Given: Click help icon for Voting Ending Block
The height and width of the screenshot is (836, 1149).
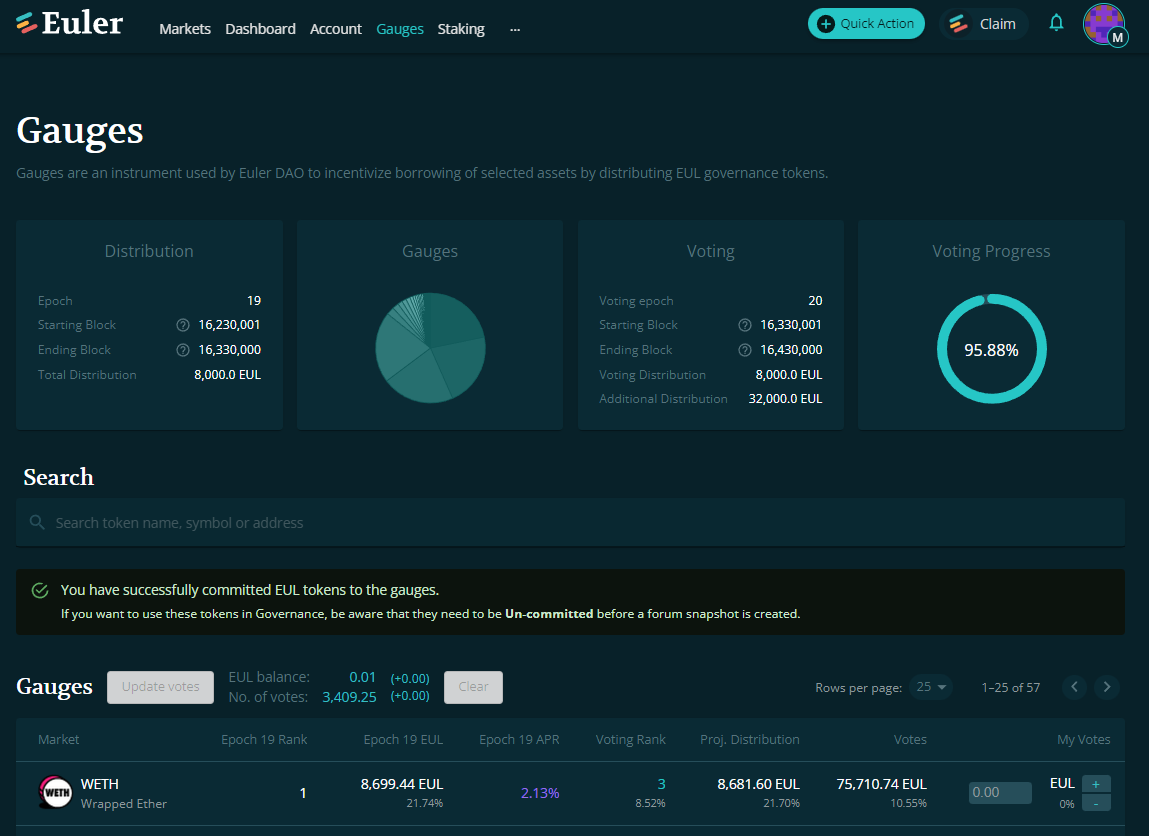Looking at the screenshot, I should pyautogui.click(x=745, y=349).
